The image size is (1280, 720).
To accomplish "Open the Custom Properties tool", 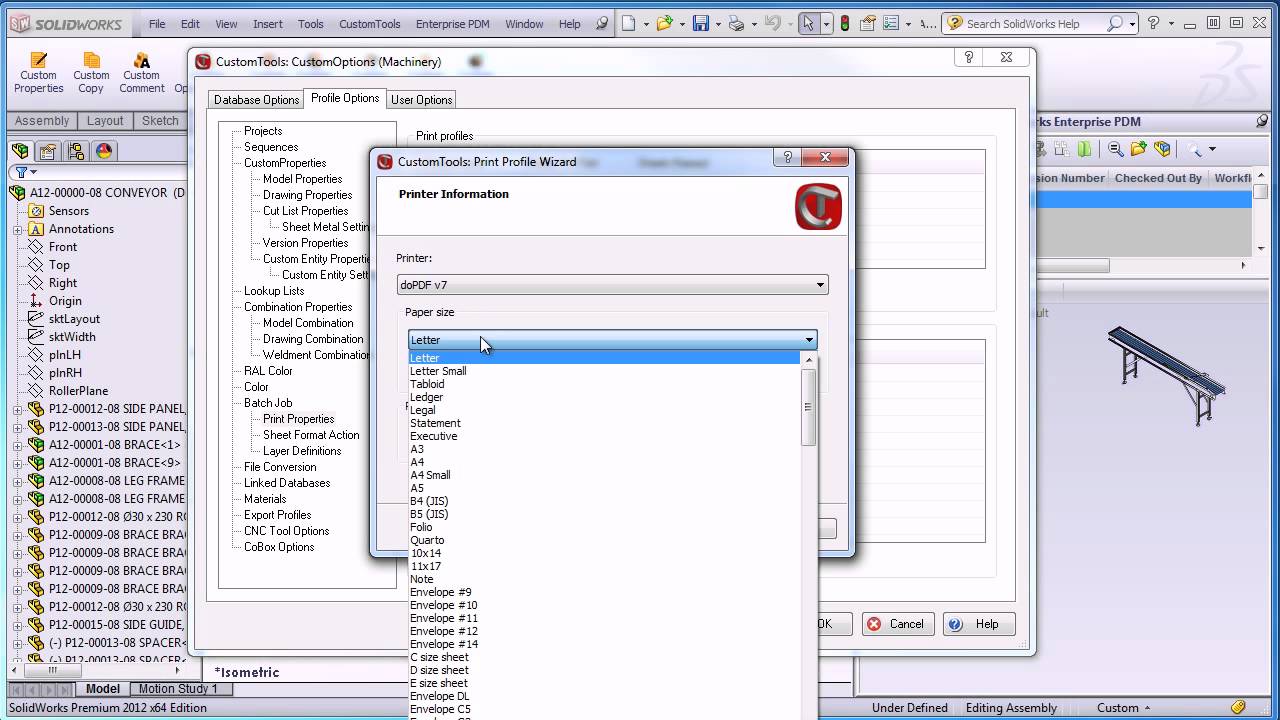I will (x=38, y=73).
